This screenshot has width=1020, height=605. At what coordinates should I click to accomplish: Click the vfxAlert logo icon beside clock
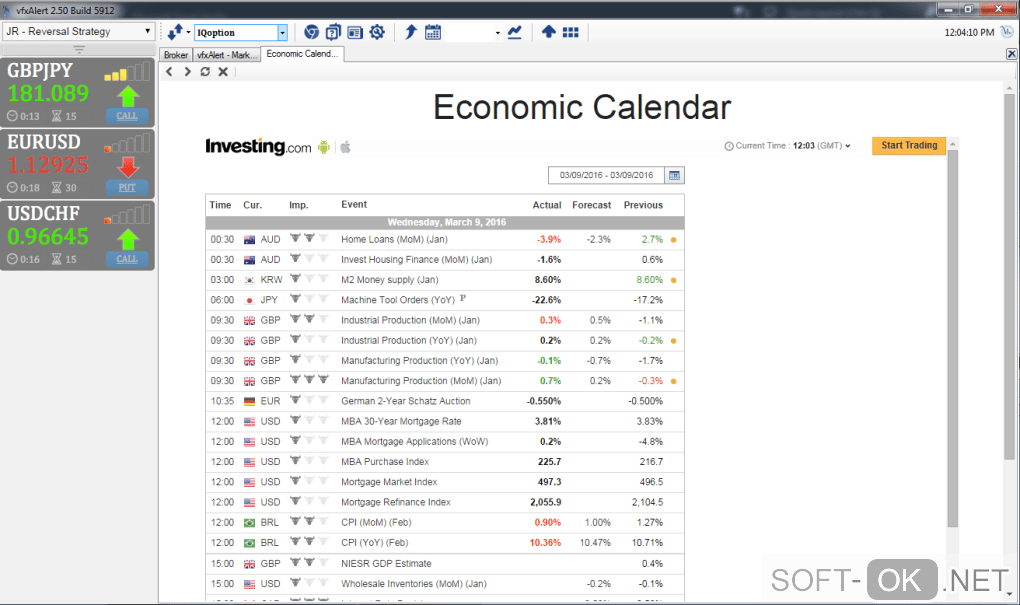coord(1007,31)
